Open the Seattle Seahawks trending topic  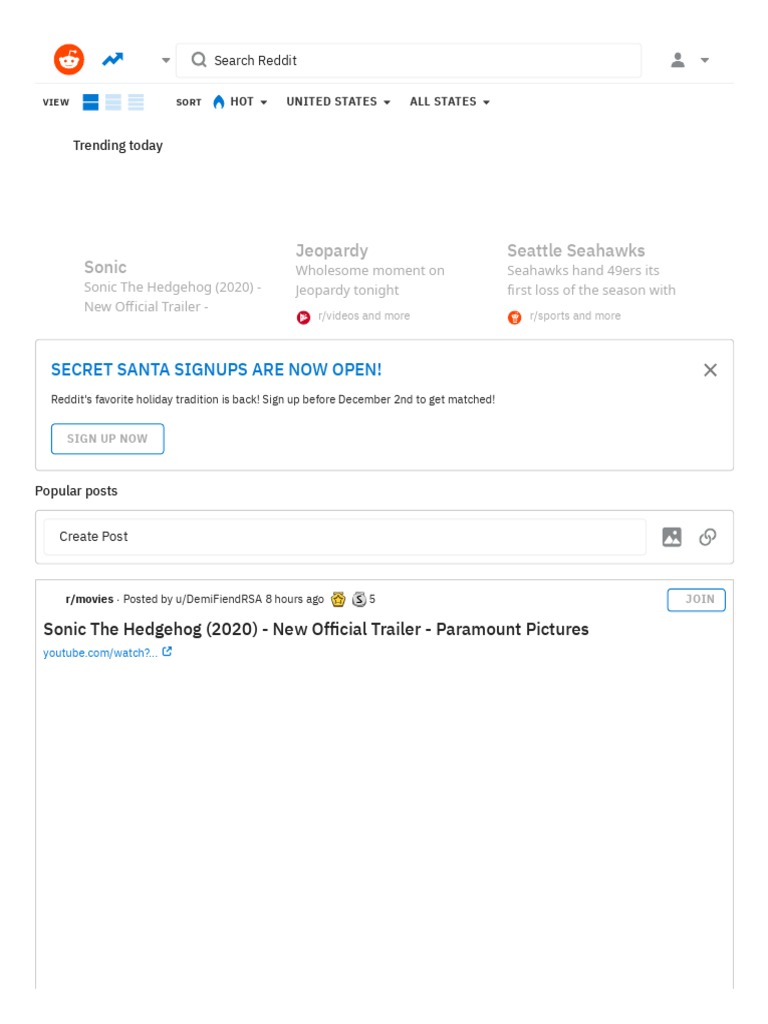(576, 251)
